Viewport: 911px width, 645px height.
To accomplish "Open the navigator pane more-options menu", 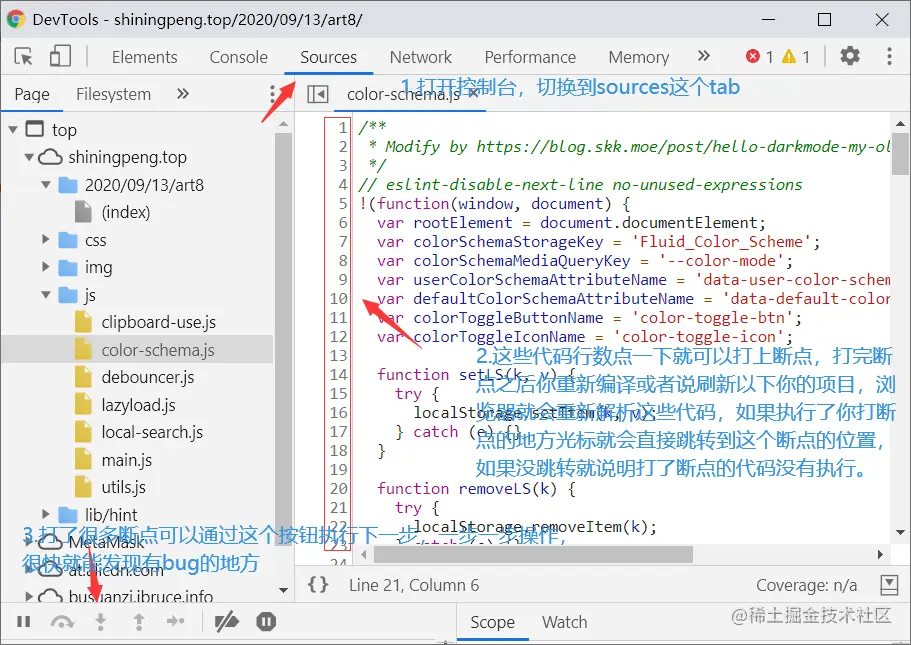I will [272, 94].
